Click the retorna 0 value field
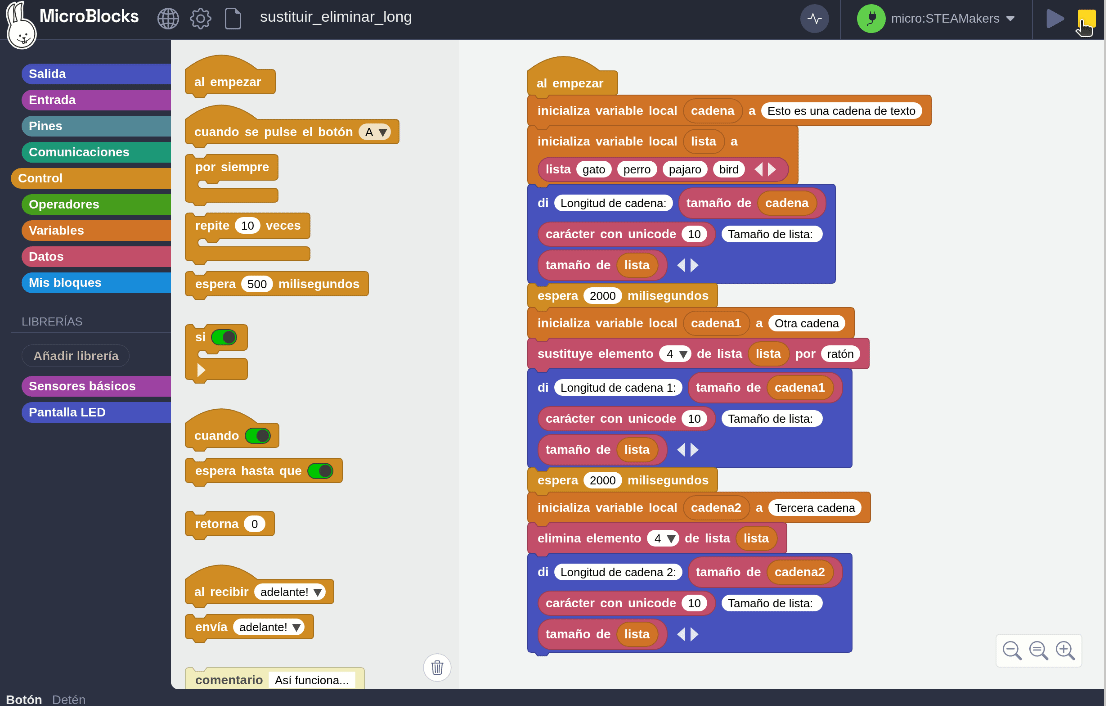 coord(255,524)
